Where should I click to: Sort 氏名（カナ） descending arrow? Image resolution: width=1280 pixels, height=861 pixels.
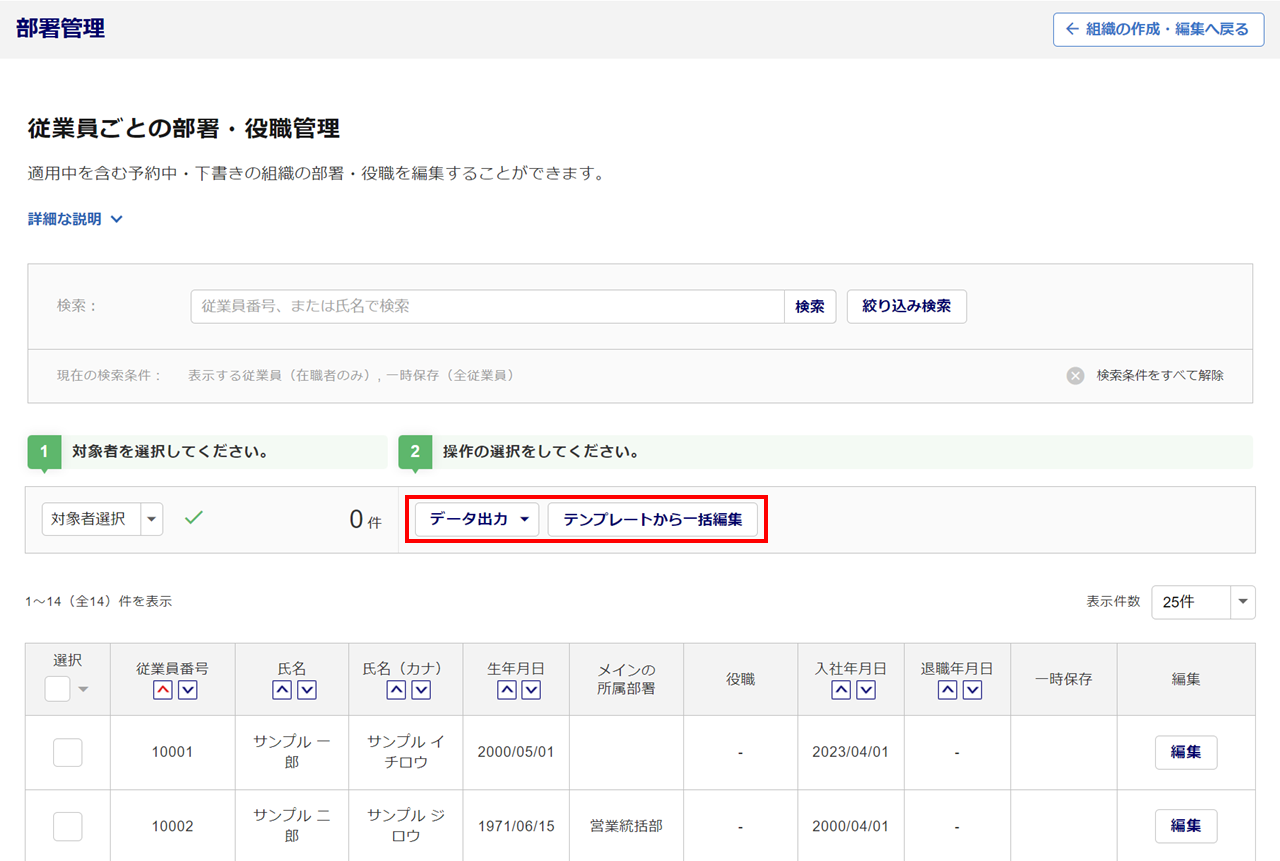pos(421,690)
